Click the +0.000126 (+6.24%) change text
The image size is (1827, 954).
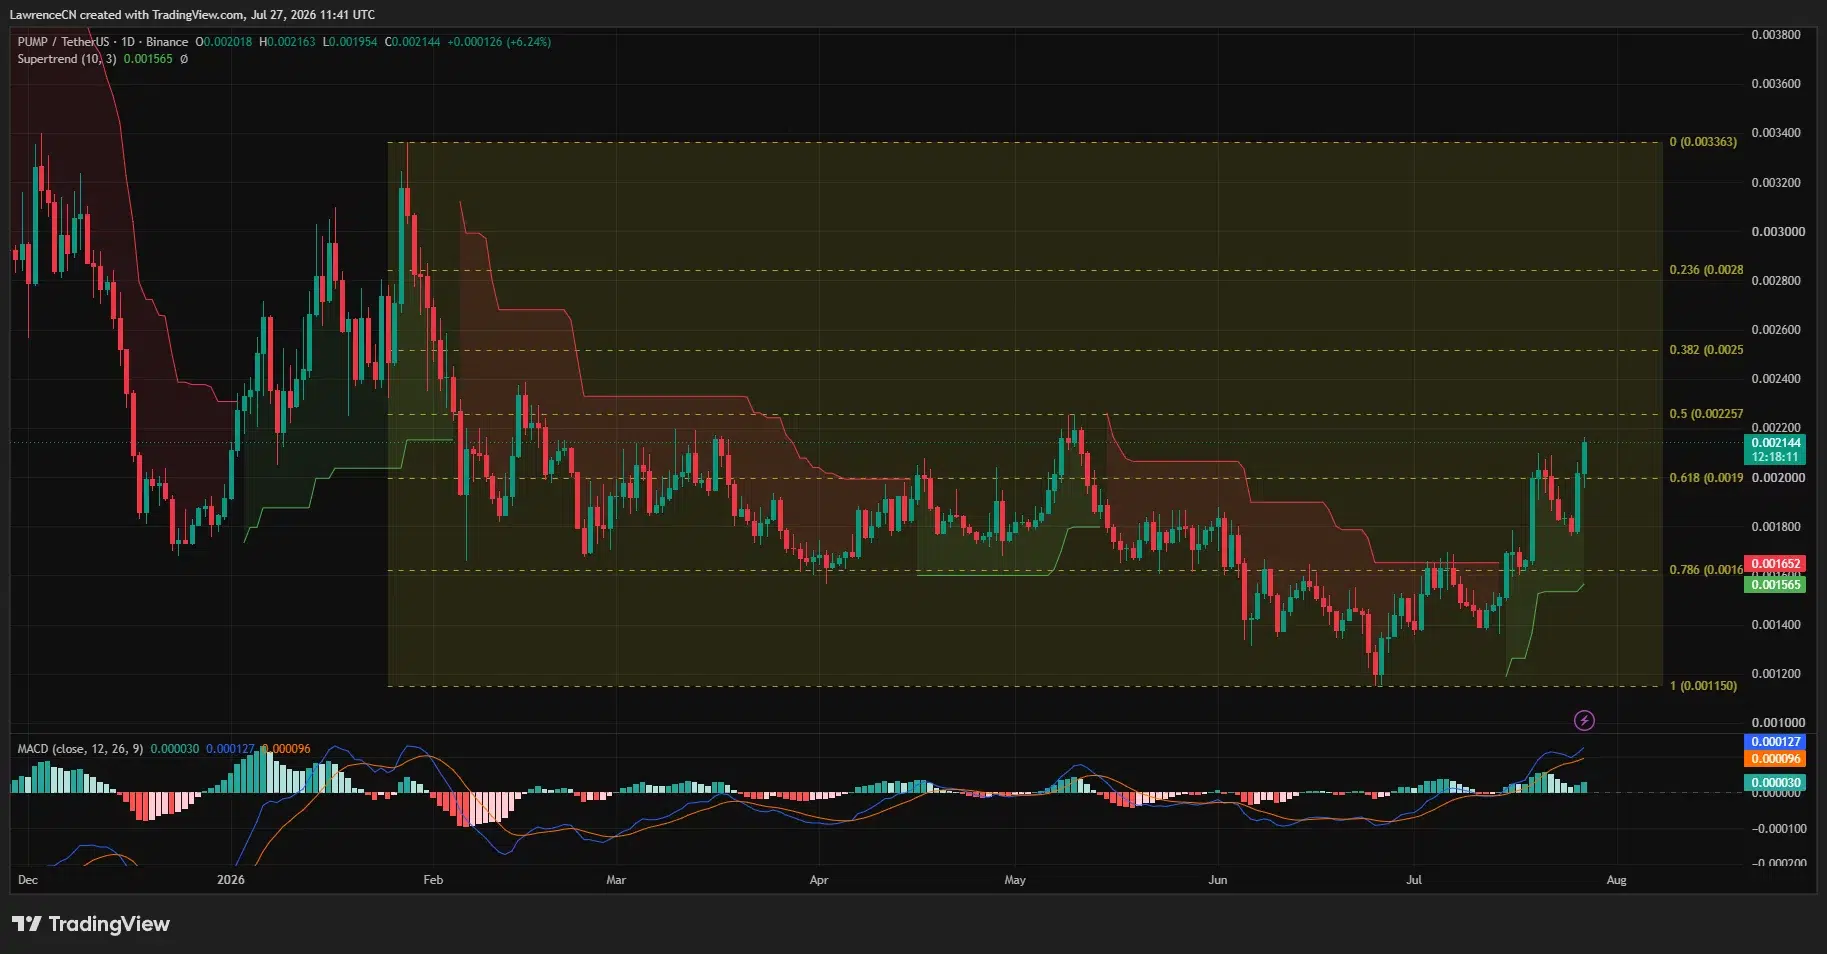(499, 42)
